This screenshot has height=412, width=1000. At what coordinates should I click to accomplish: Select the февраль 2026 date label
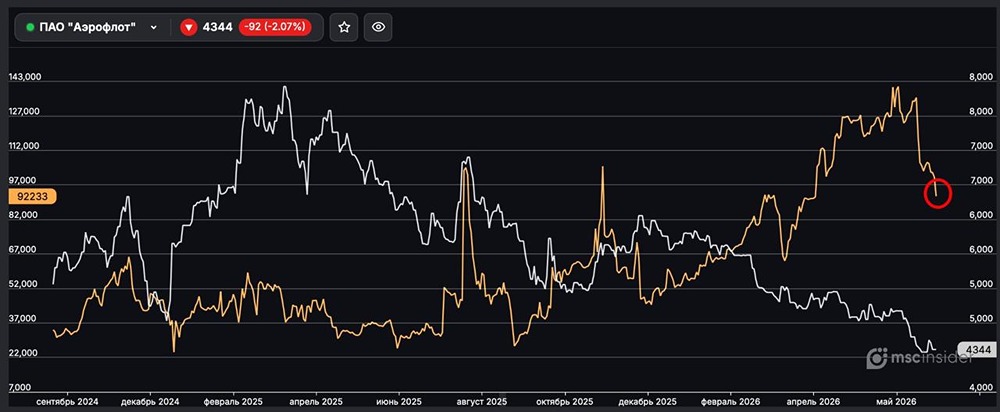click(731, 402)
